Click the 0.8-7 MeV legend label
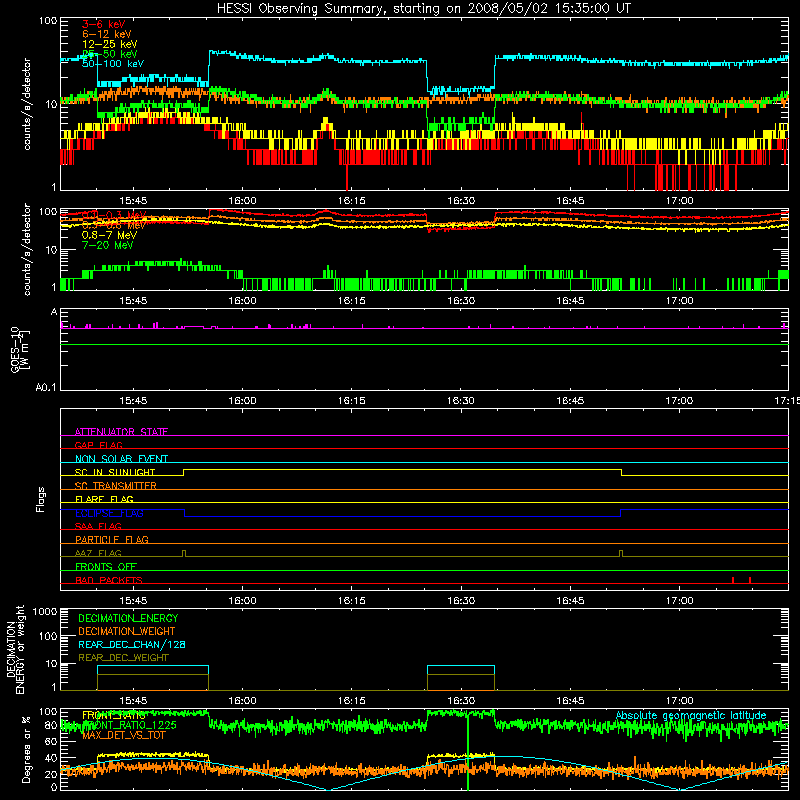The image size is (800, 800). [x=109, y=235]
